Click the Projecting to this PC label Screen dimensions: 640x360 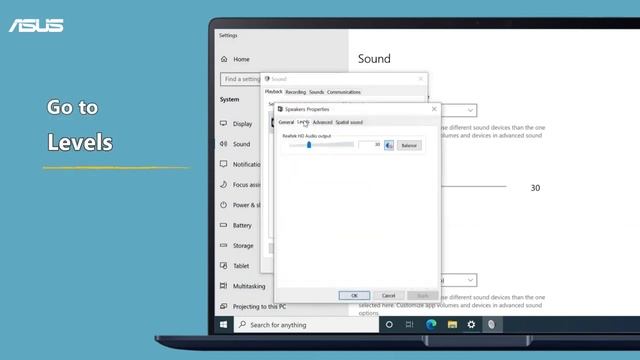tap(259, 307)
